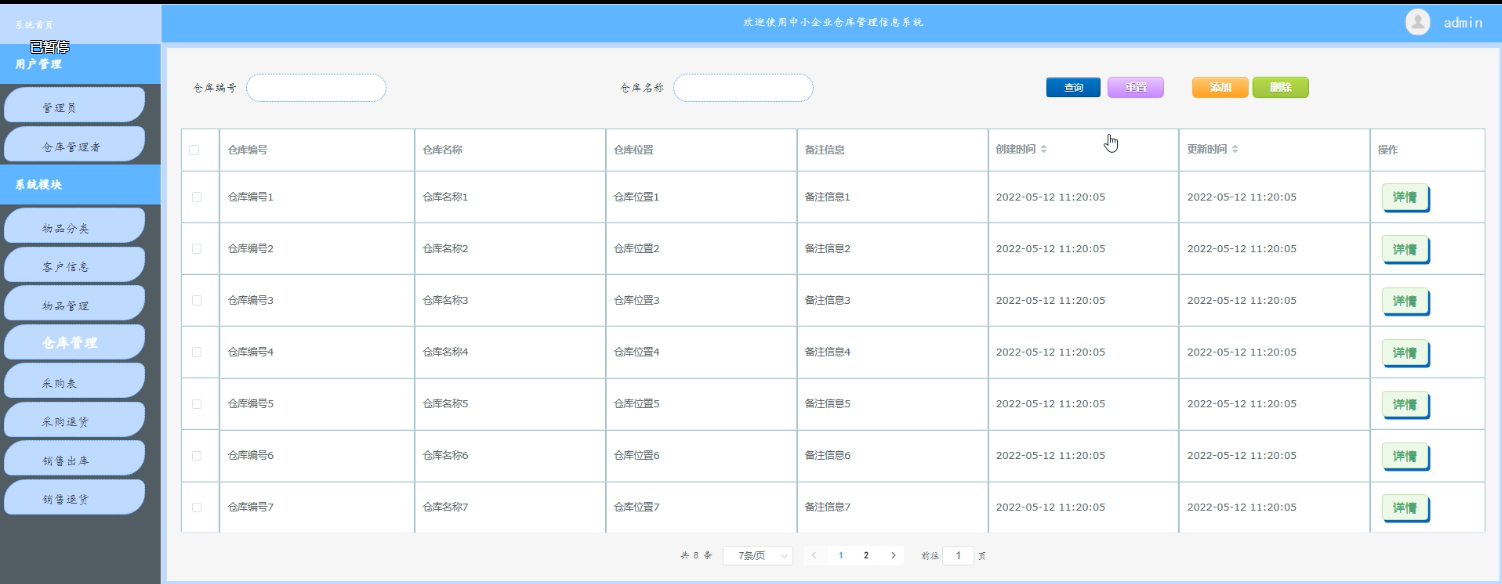
Task: Open the 采购退货 menu item
Action: [74, 421]
